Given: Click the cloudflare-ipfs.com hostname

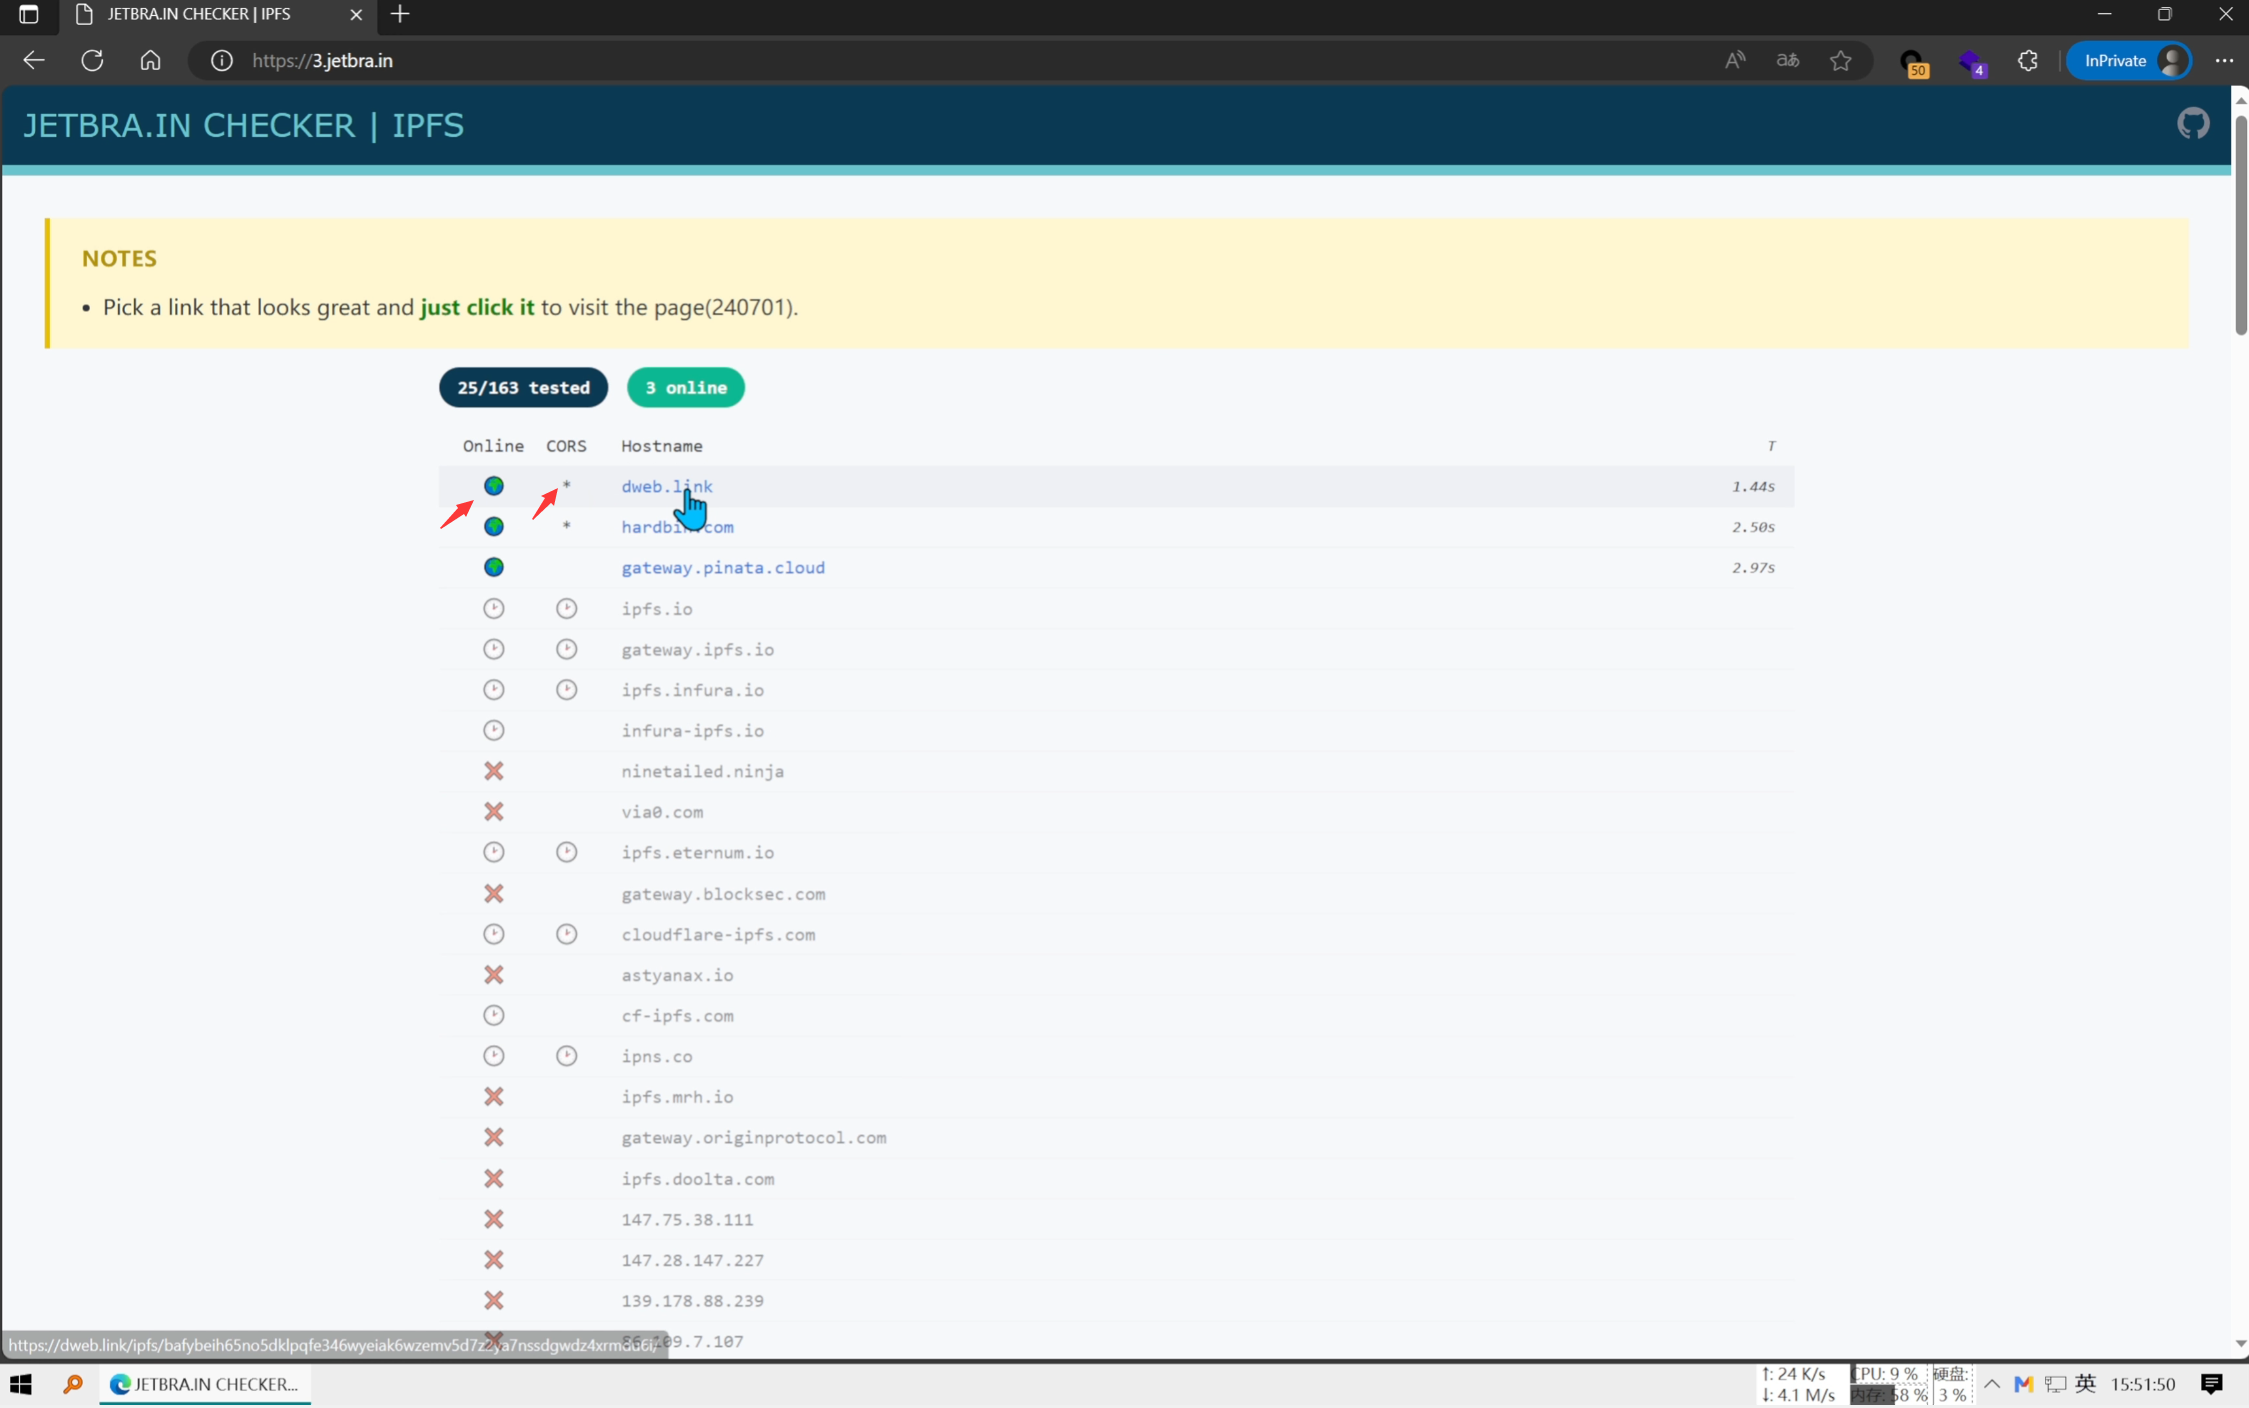Looking at the screenshot, I should click(x=718, y=934).
